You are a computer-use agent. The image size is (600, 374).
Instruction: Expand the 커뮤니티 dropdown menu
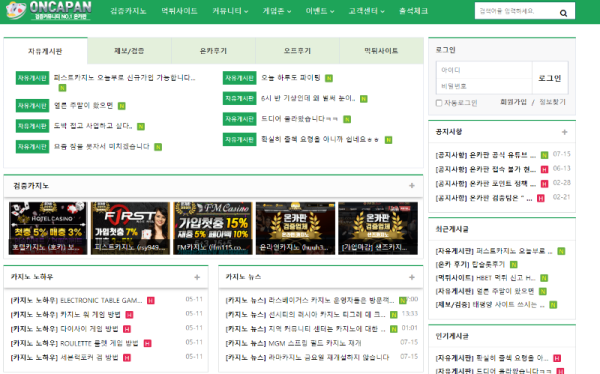[x=230, y=11]
